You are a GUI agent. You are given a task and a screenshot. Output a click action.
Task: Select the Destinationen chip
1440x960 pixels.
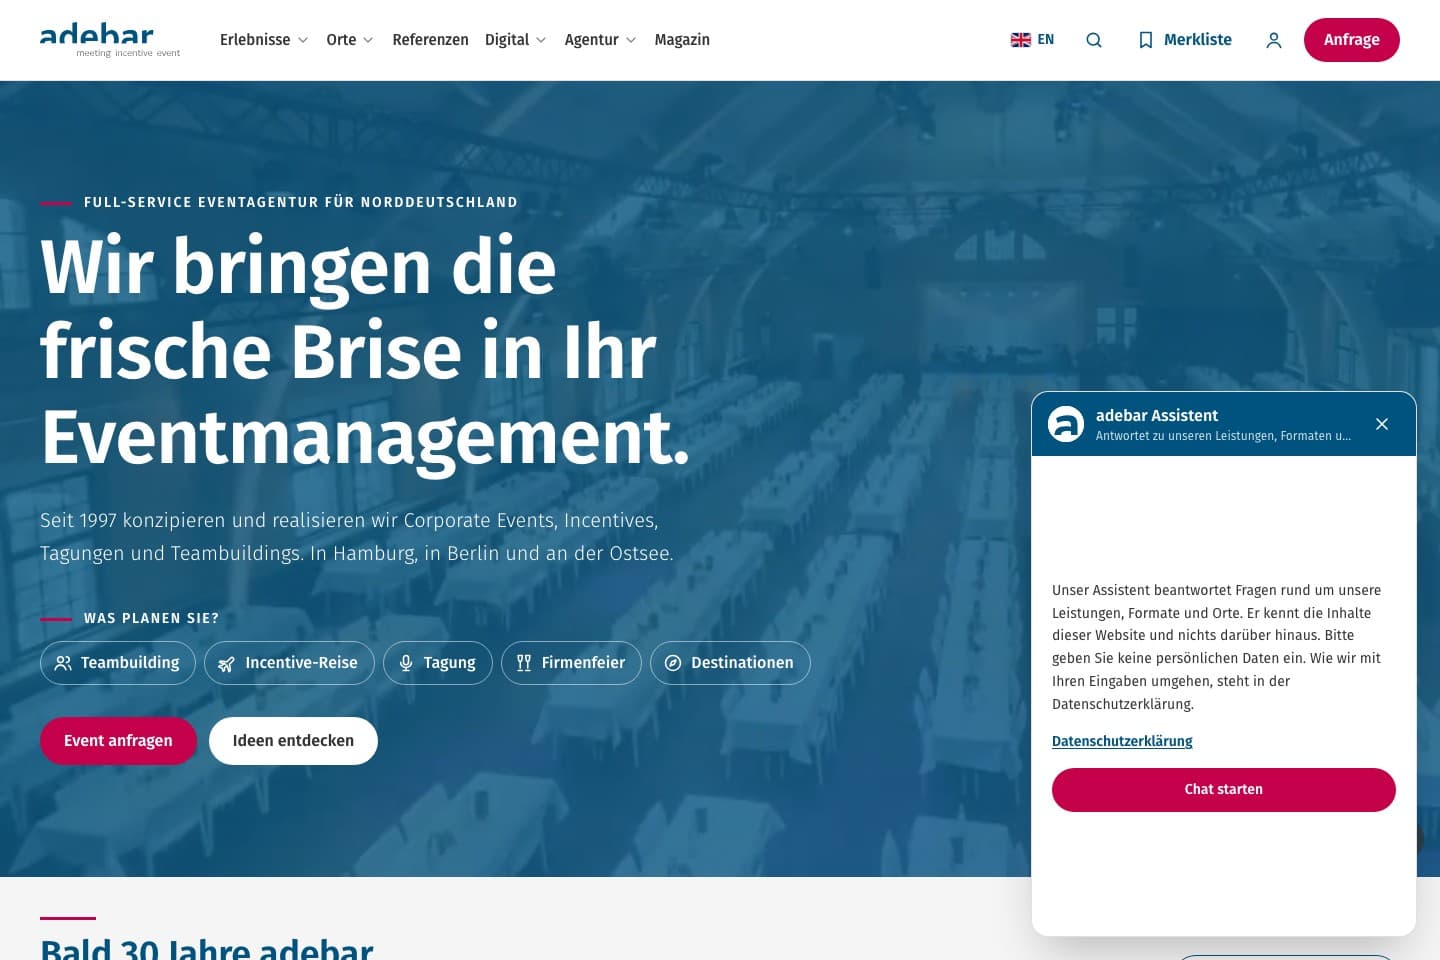[x=730, y=663]
